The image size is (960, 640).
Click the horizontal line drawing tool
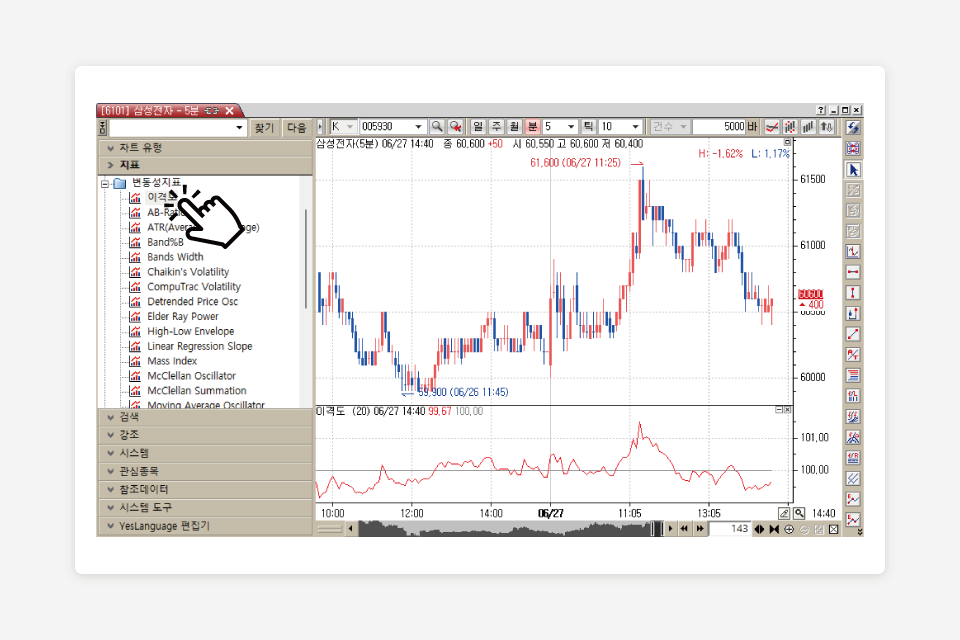[853, 272]
